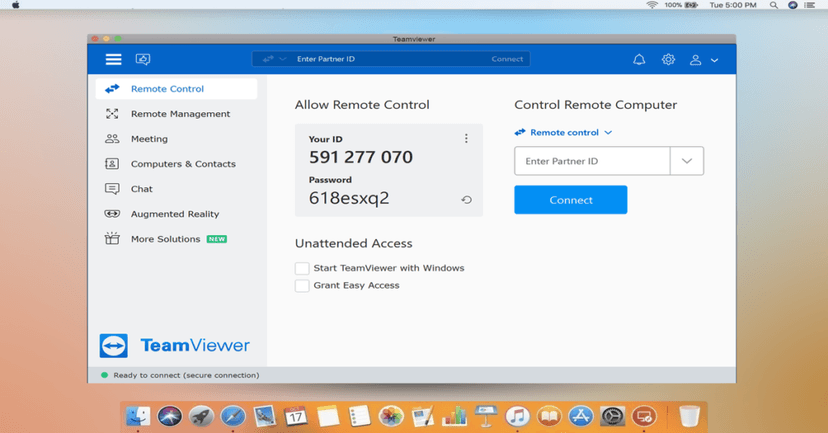Expand the Remote control mode dropdown
The width and height of the screenshot is (828, 433).
tap(563, 132)
